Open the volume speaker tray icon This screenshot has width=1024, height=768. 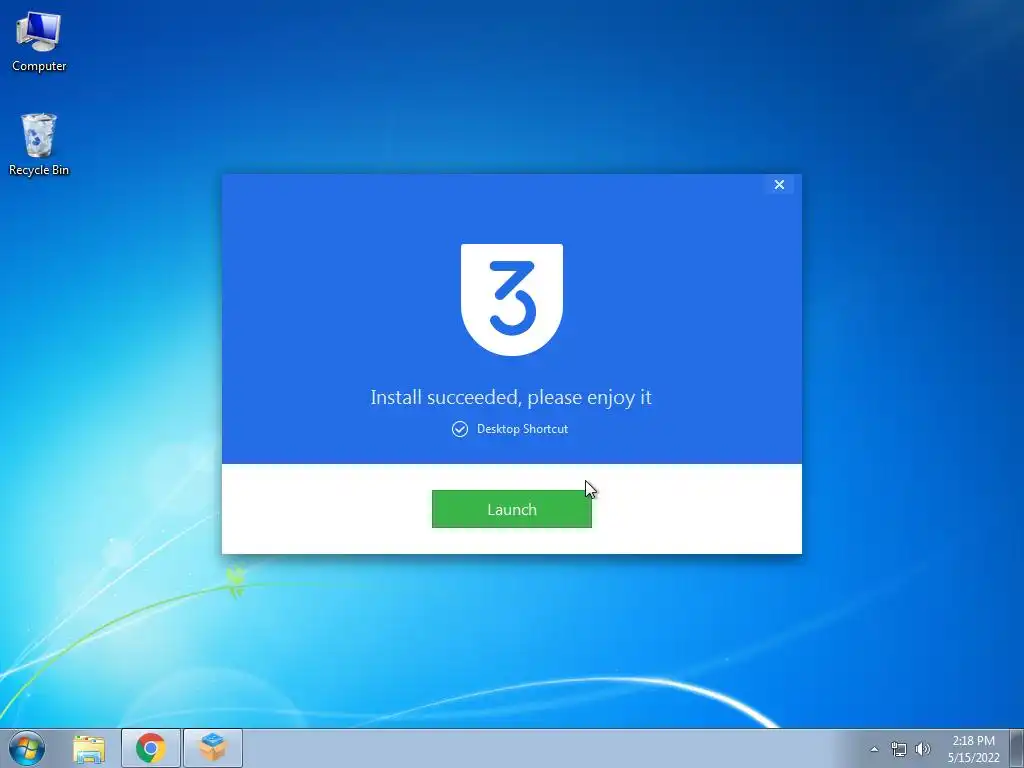[922, 749]
